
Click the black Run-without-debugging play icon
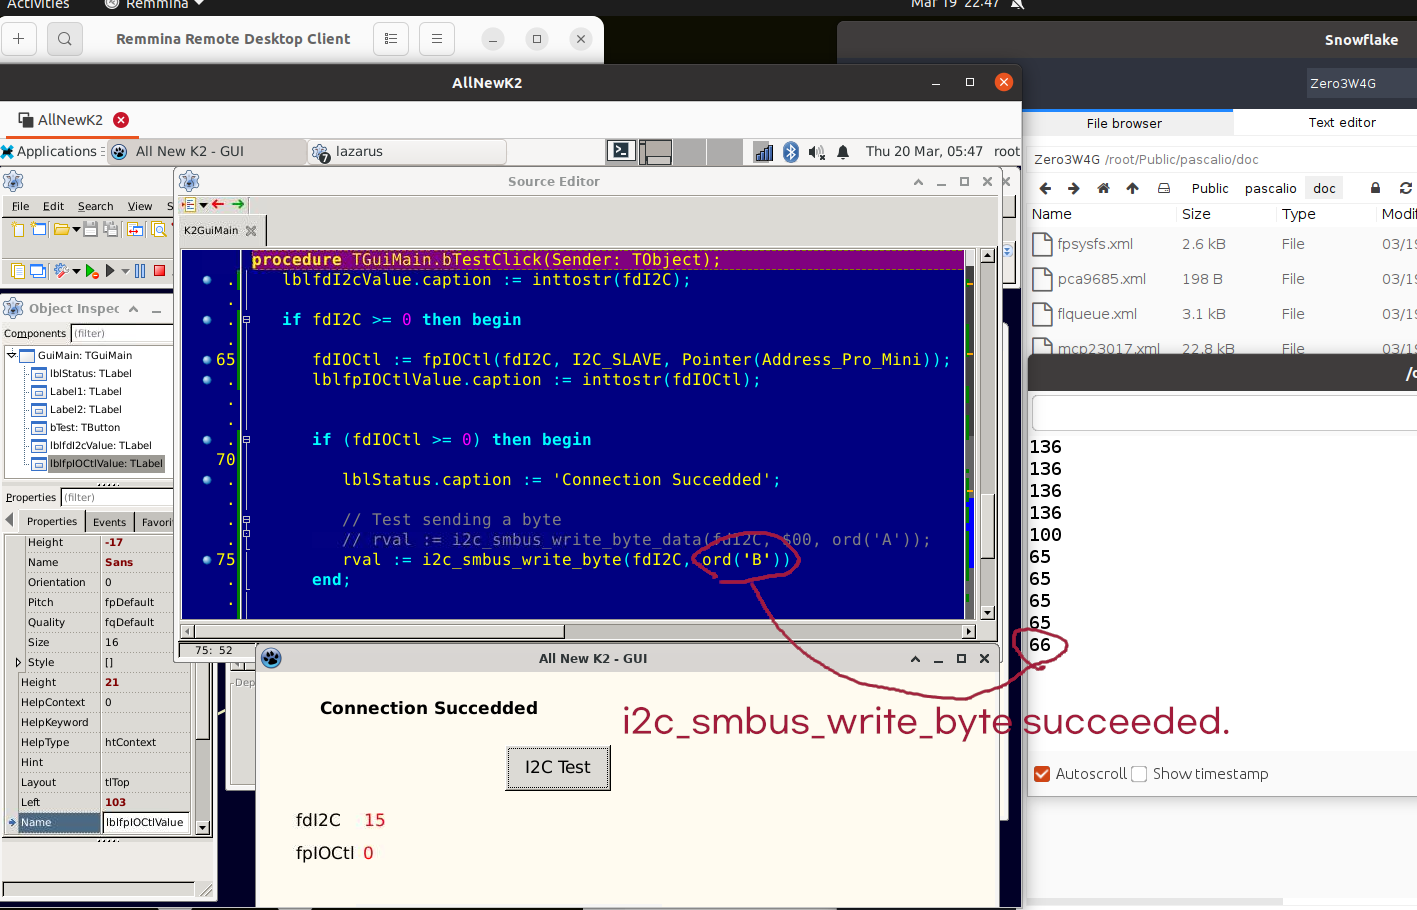pyautogui.click(x=110, y=271)
